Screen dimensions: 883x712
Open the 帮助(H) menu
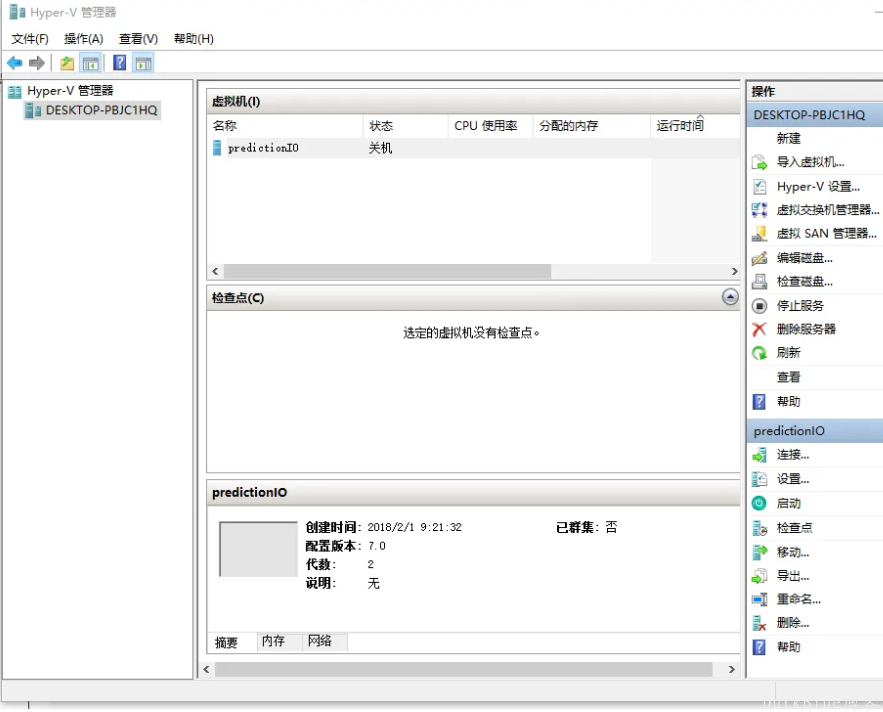tap(193, 39)
